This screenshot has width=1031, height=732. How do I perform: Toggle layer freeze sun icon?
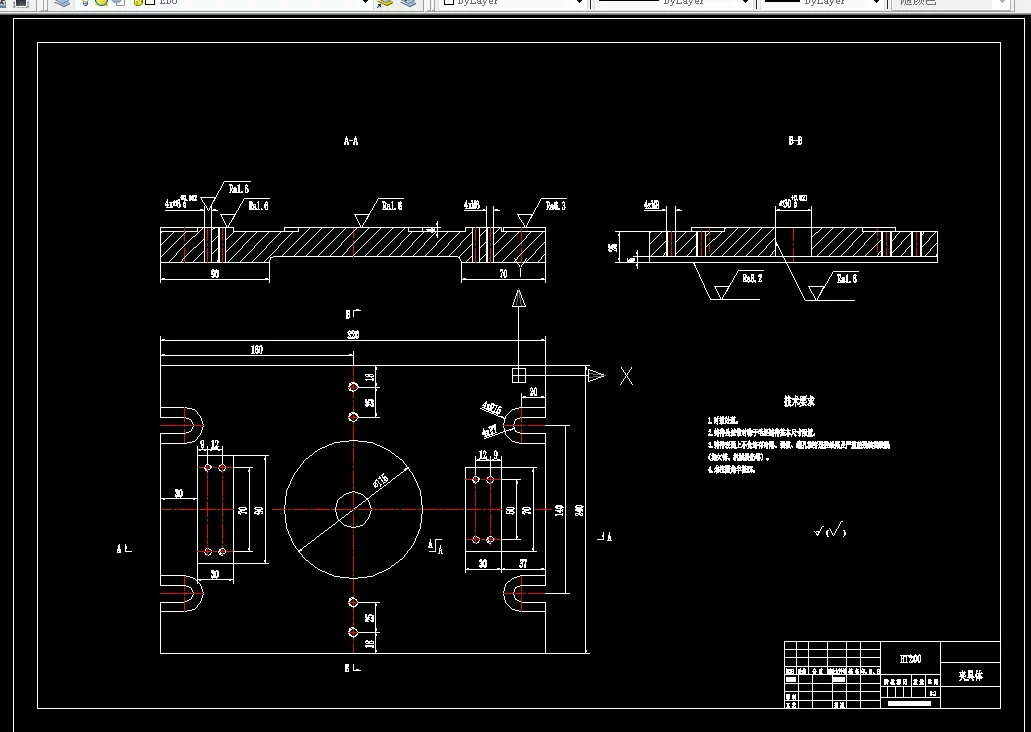[101, 3]
